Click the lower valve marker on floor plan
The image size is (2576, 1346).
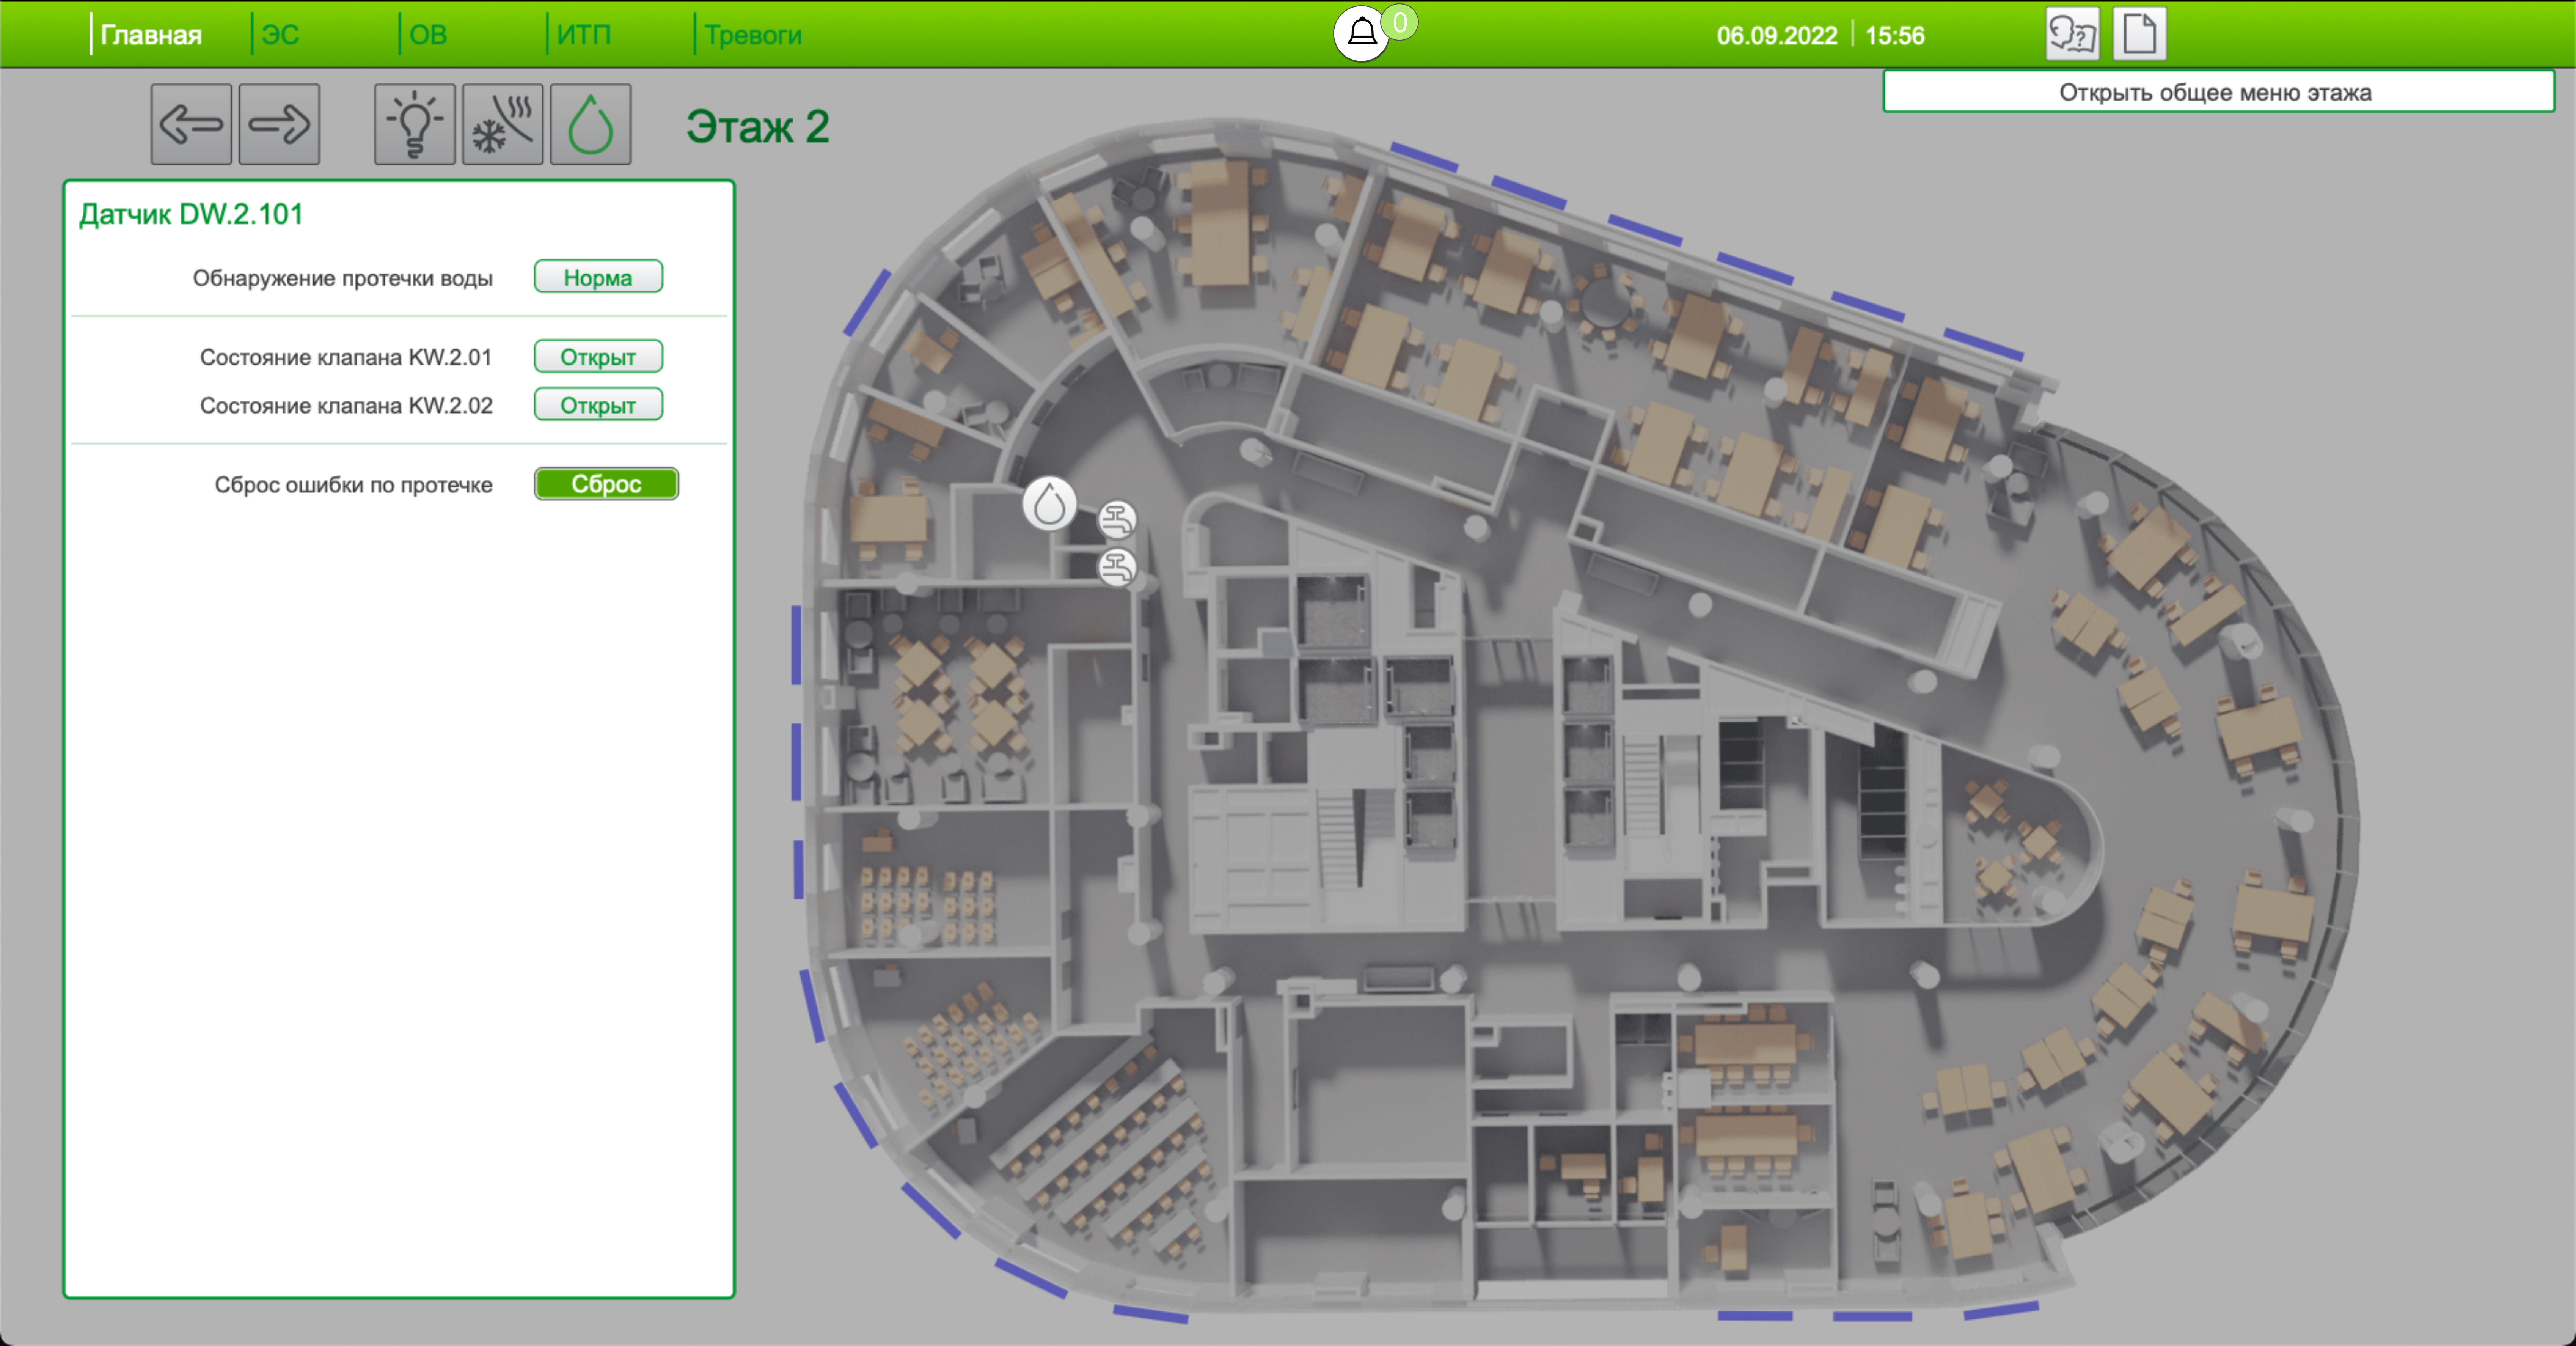pyautogui.click(x=1117, y=568)
